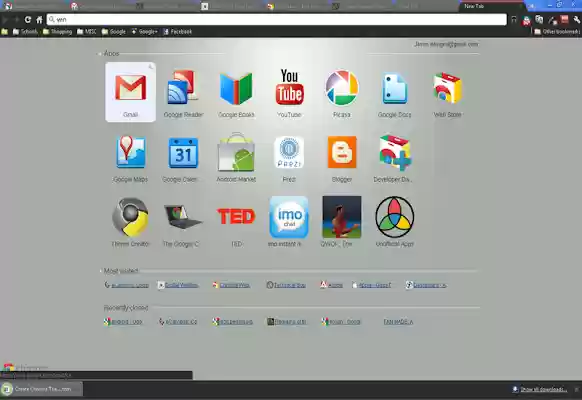Screen dimensions: 582x400
Task: Open the Adobe link in Most visited
Action: [x=331, y=285]
